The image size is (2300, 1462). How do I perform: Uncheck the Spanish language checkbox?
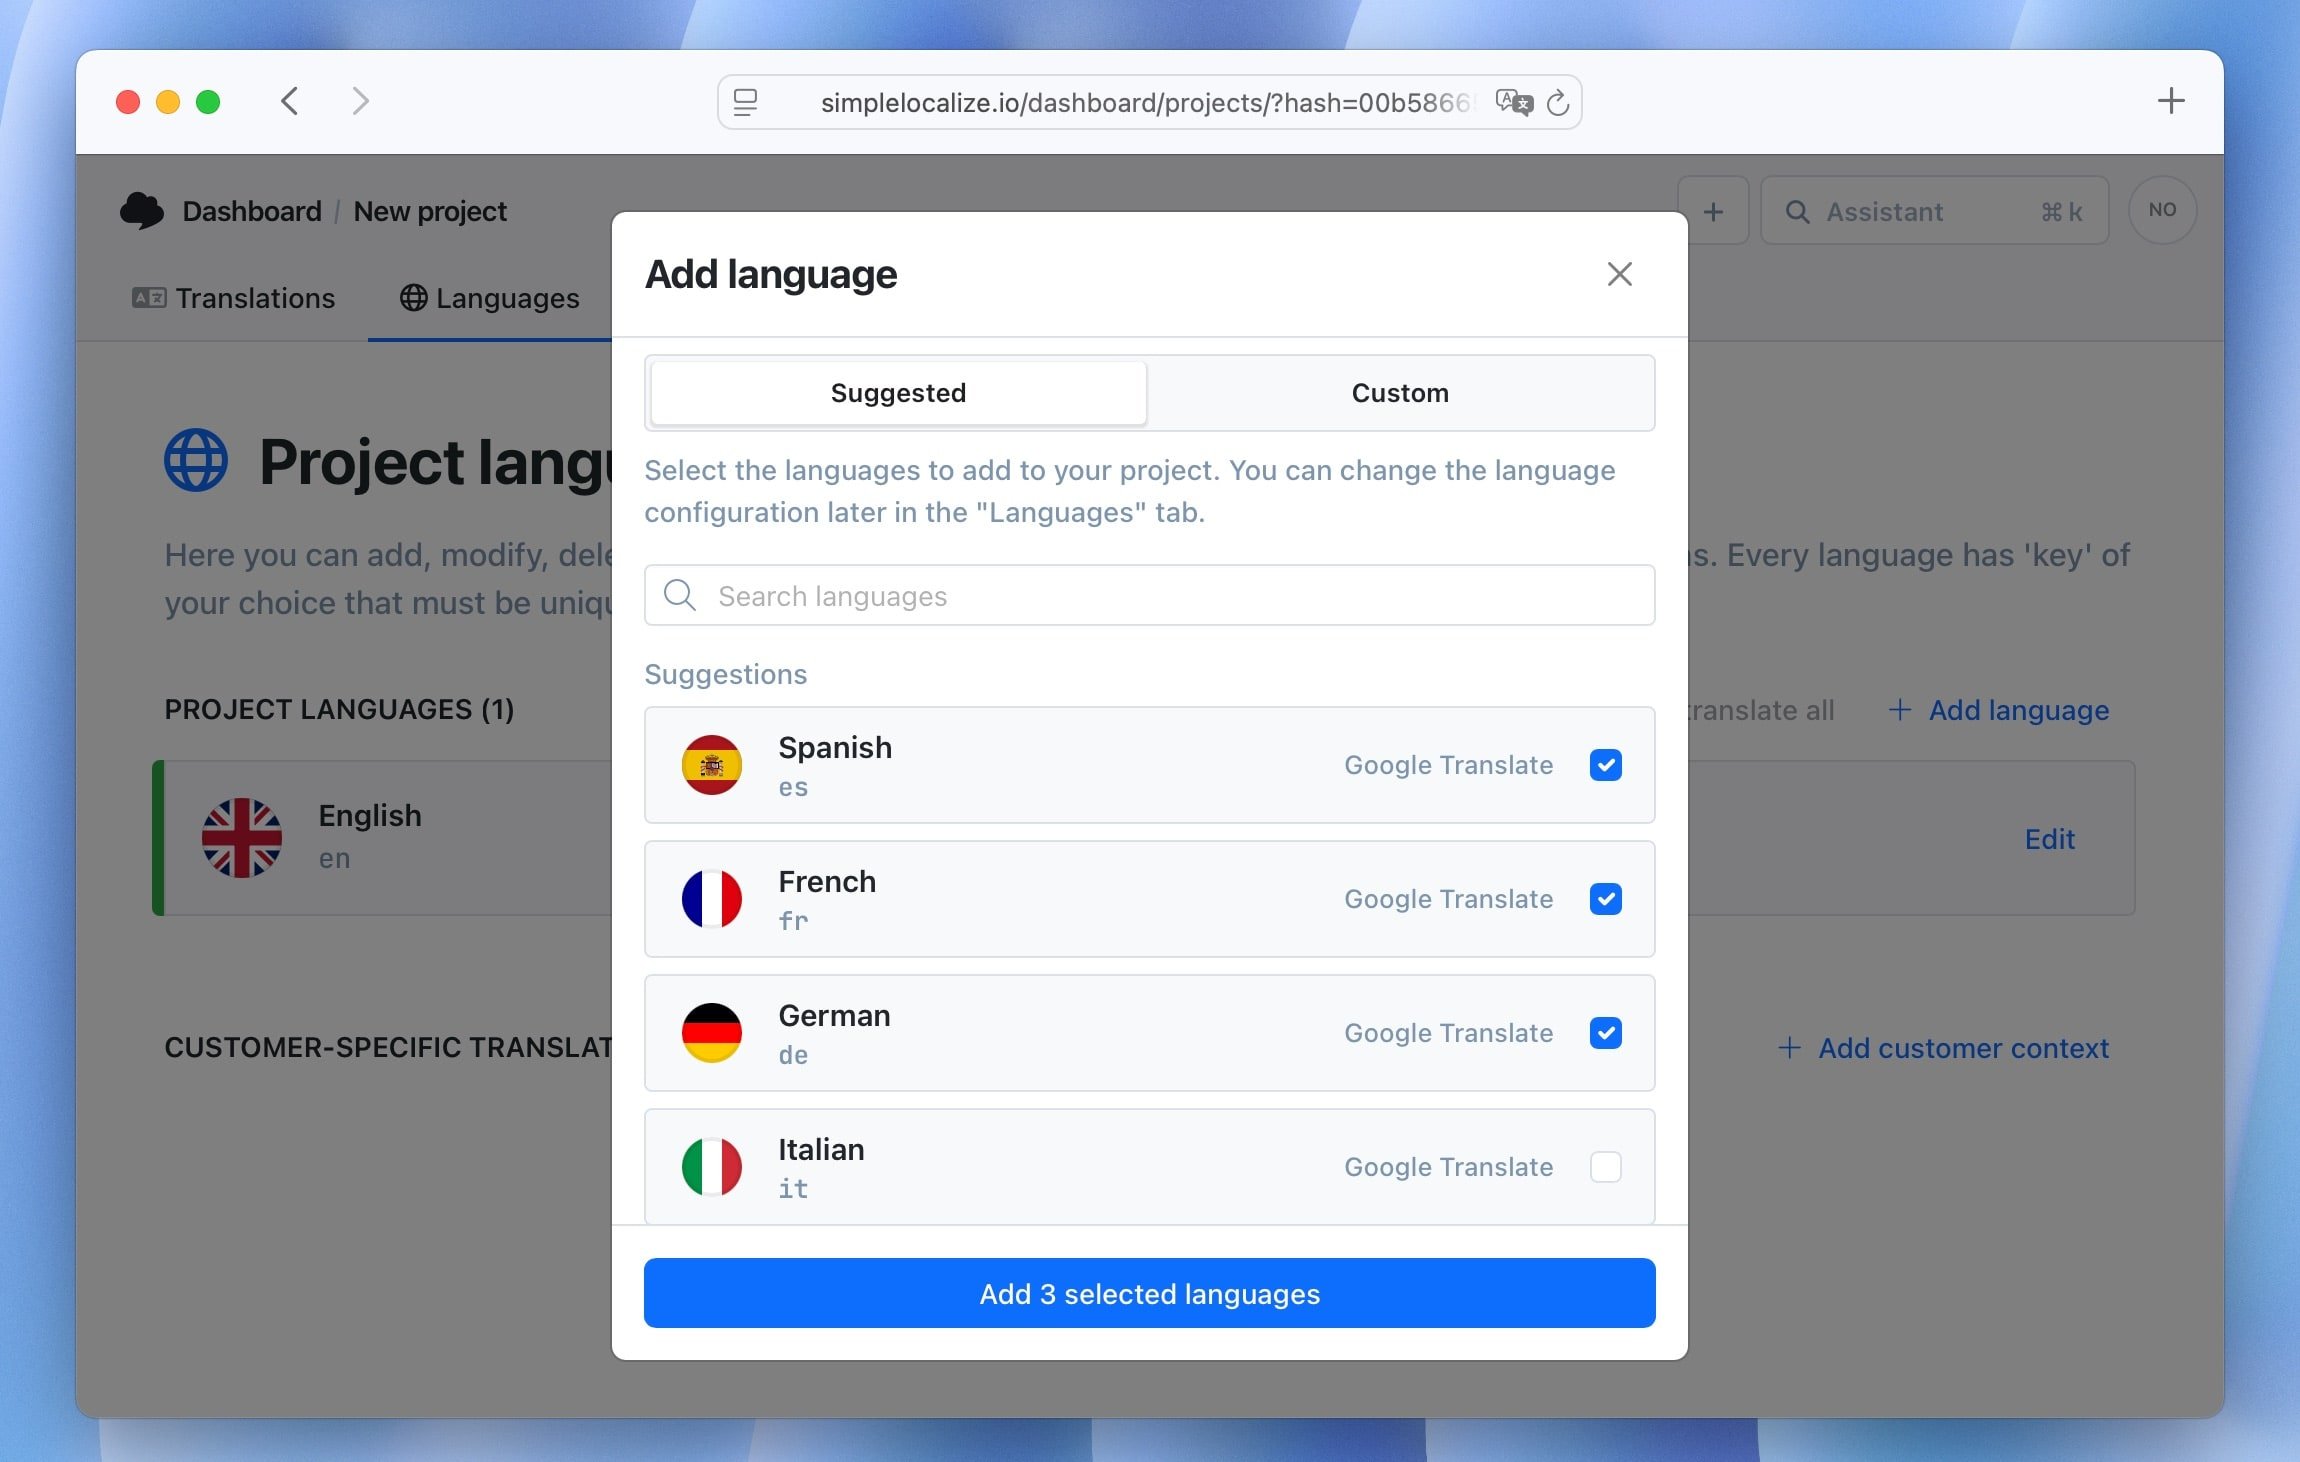[x=1605, y=765]
